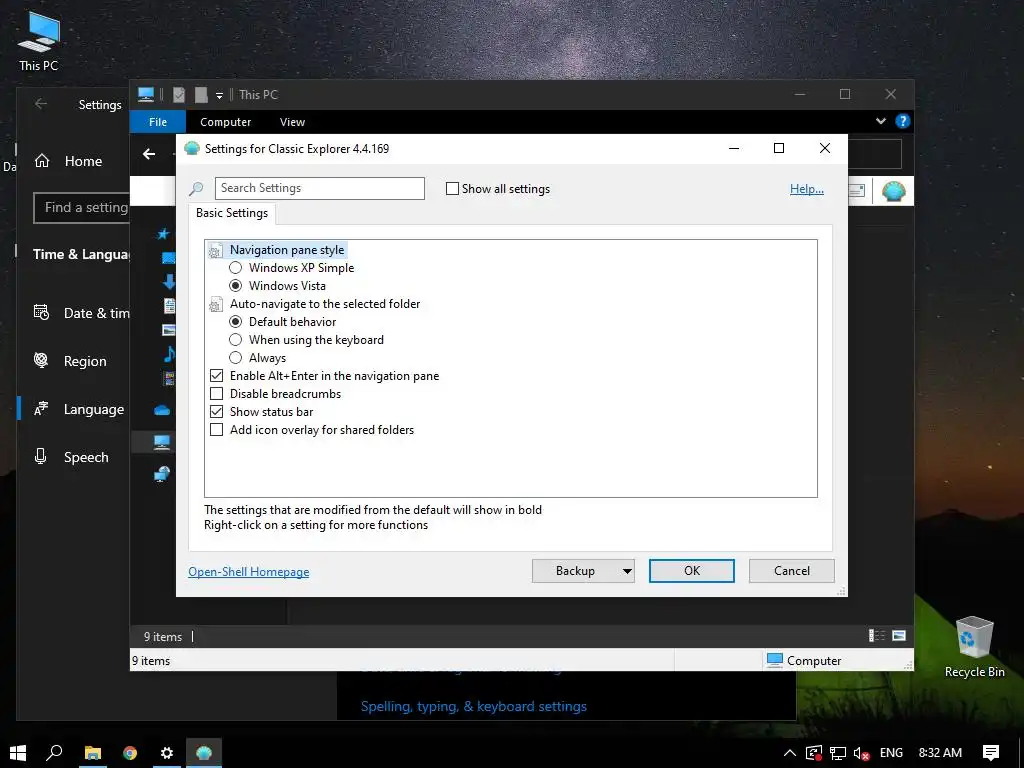The height and width of the screenshot is (768, 1024).
Task: Click the This PC icon in Explorer title bar
Action: click(x=146, y=95)
